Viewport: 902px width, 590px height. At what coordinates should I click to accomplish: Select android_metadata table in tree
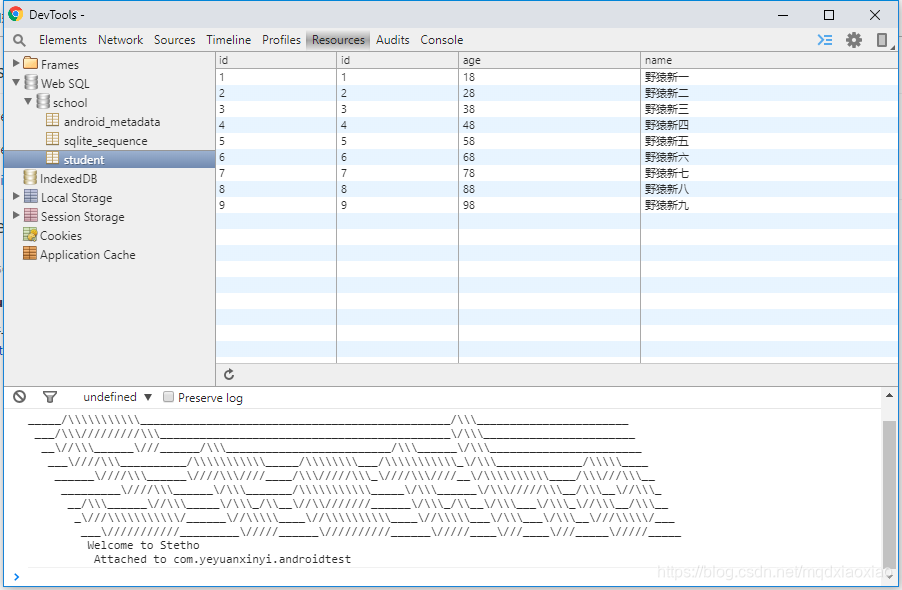[112, 122]
